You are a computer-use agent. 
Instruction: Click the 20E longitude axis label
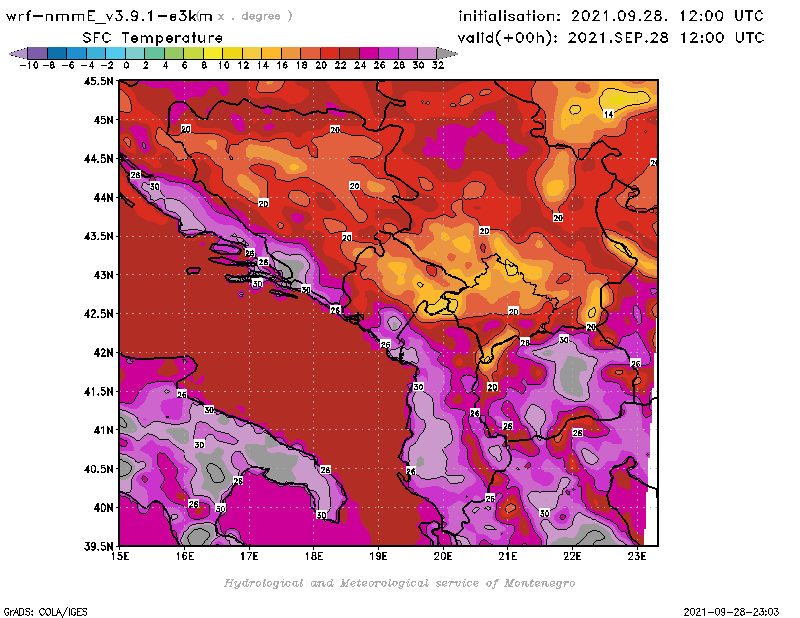point(443,556)
